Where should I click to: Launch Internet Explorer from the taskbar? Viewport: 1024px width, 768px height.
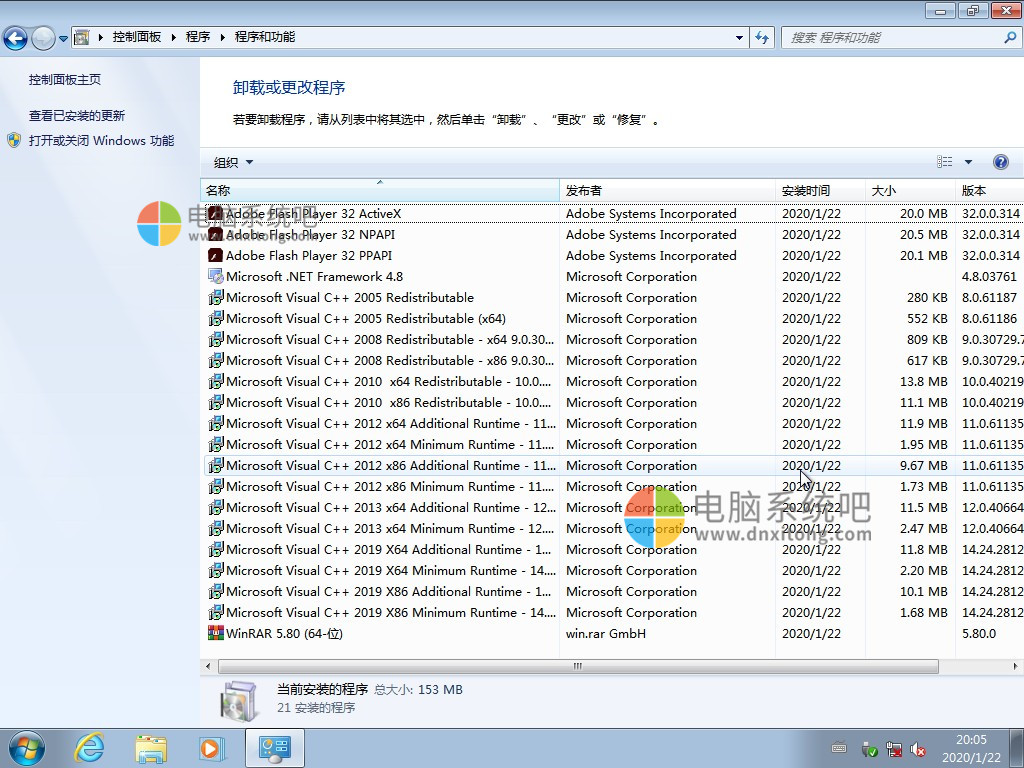coord(89,747)
